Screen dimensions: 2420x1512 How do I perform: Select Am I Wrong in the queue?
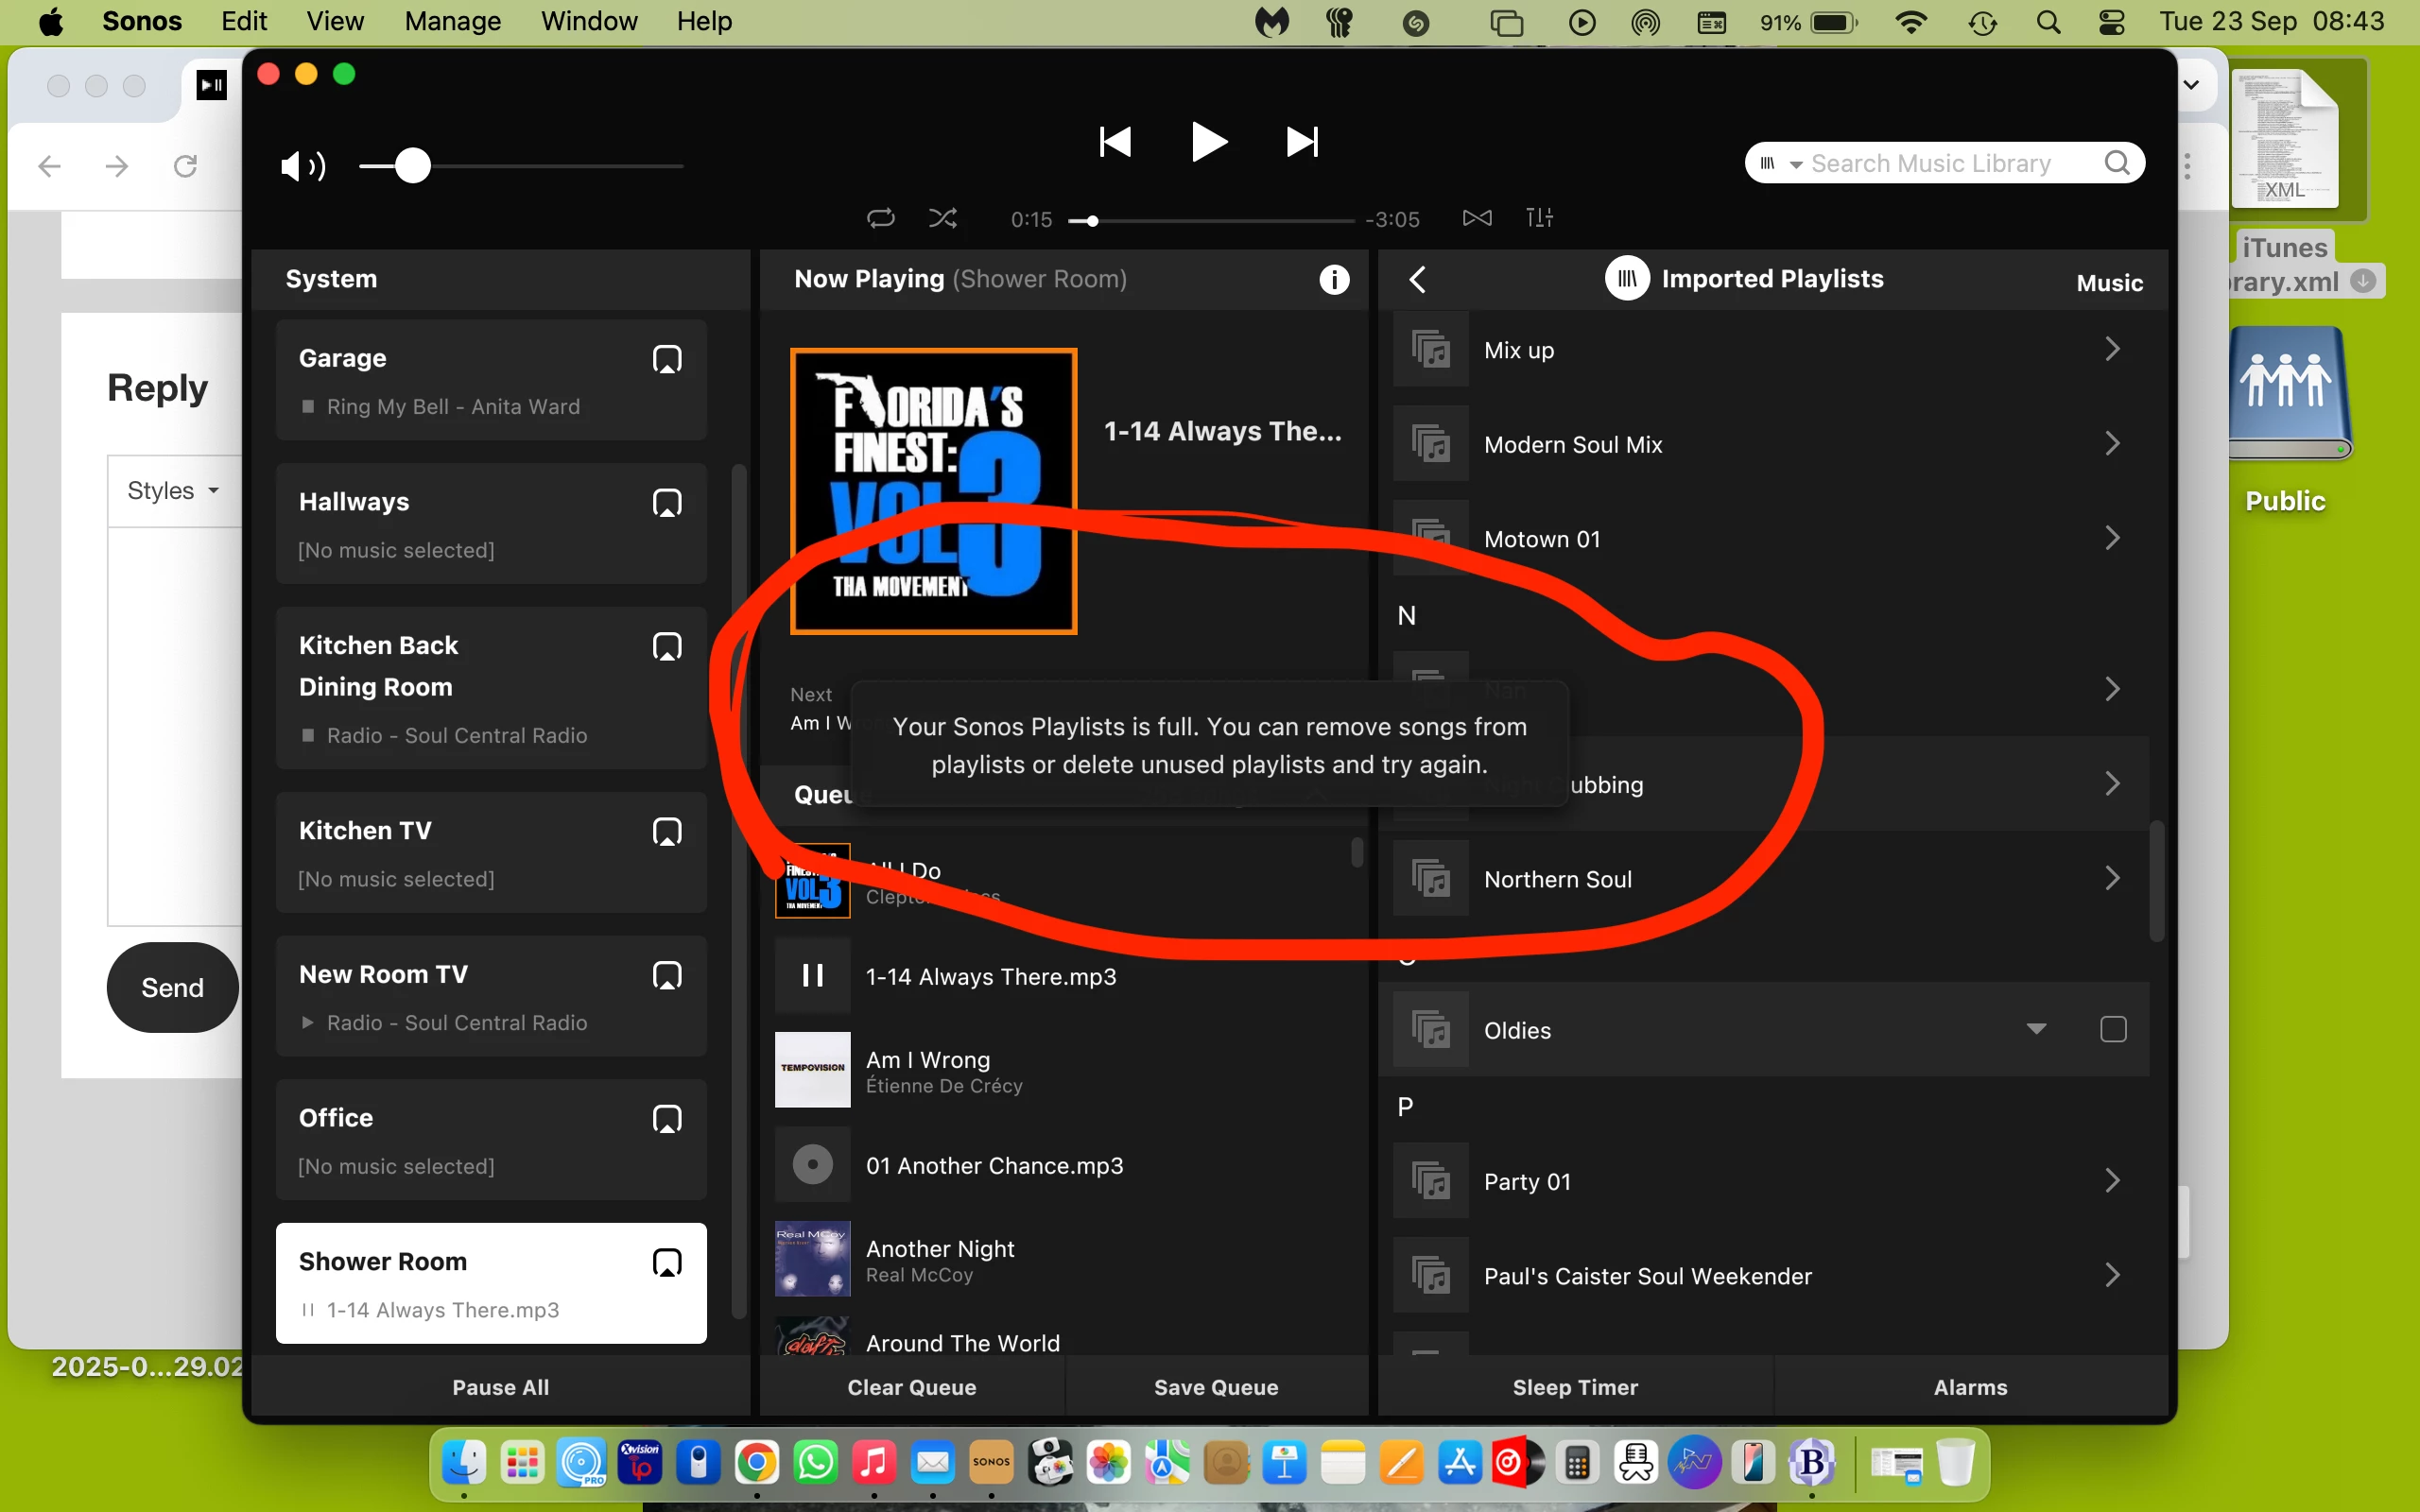click(1060, 1071)
